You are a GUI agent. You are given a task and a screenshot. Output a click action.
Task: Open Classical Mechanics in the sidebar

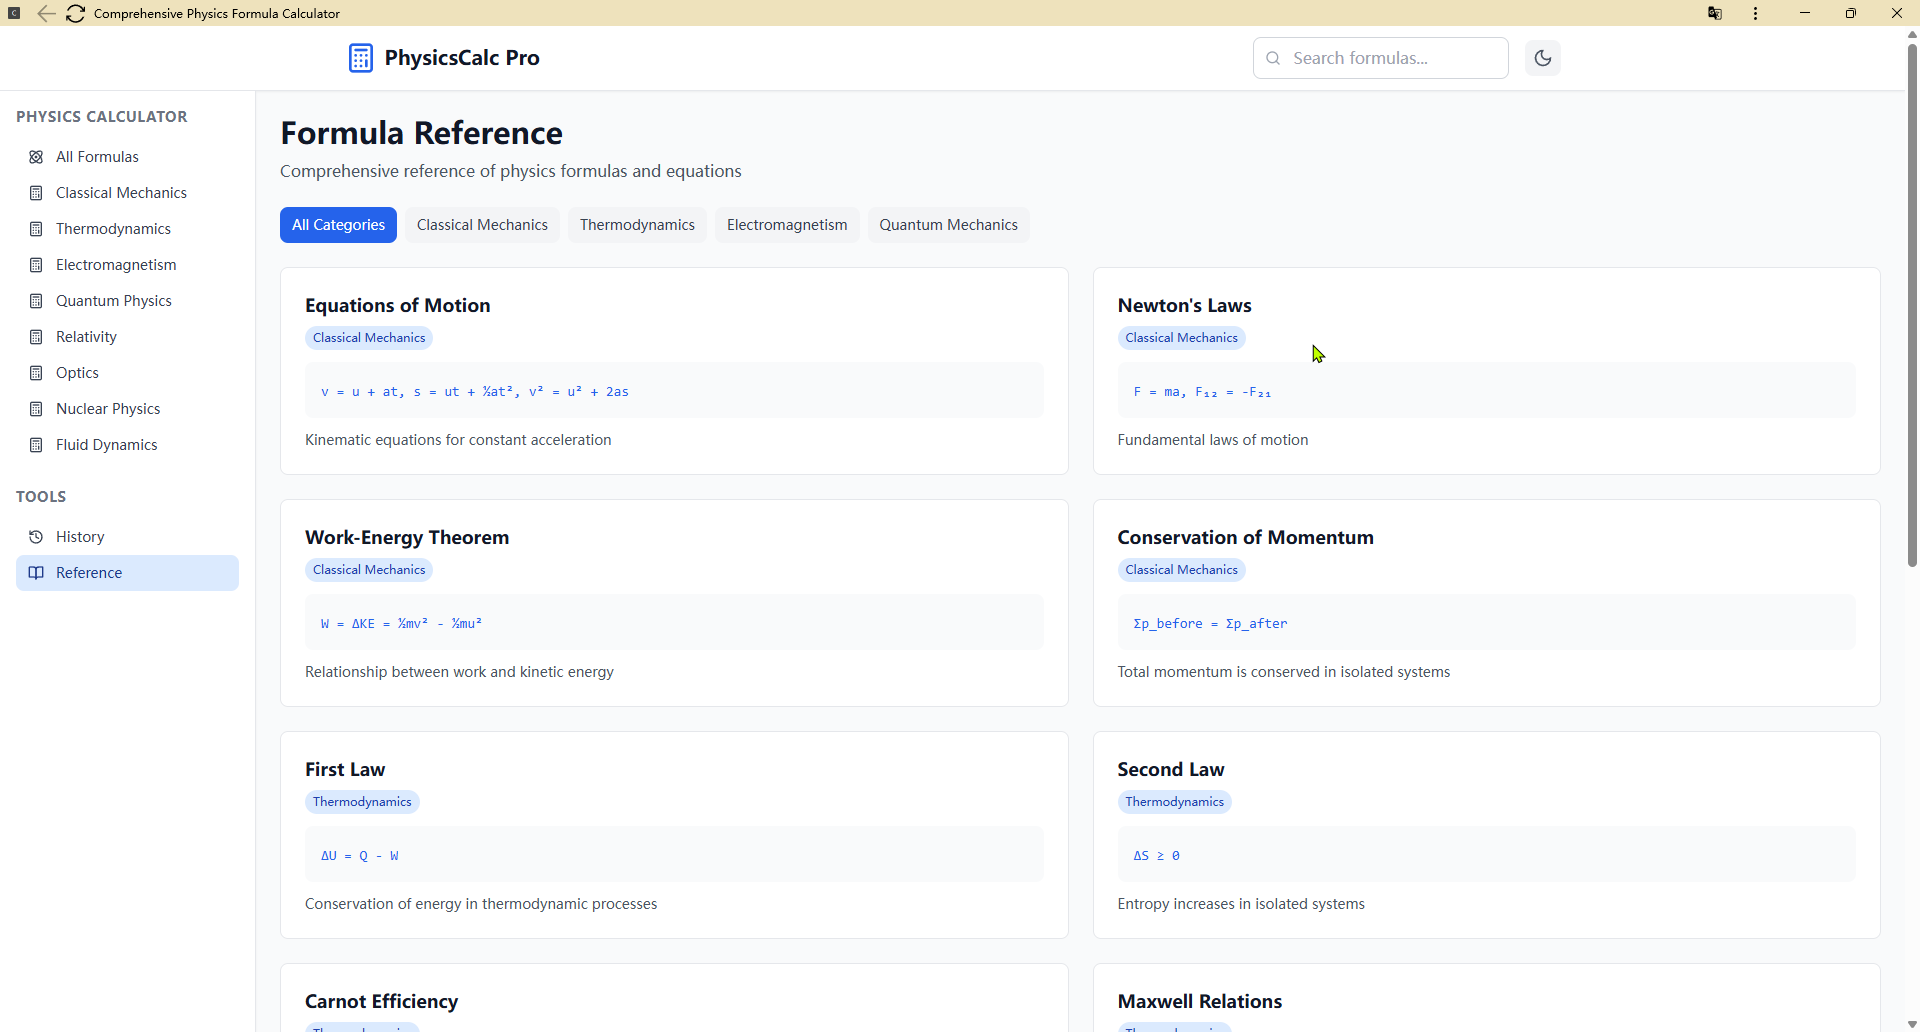click(127, 193)
